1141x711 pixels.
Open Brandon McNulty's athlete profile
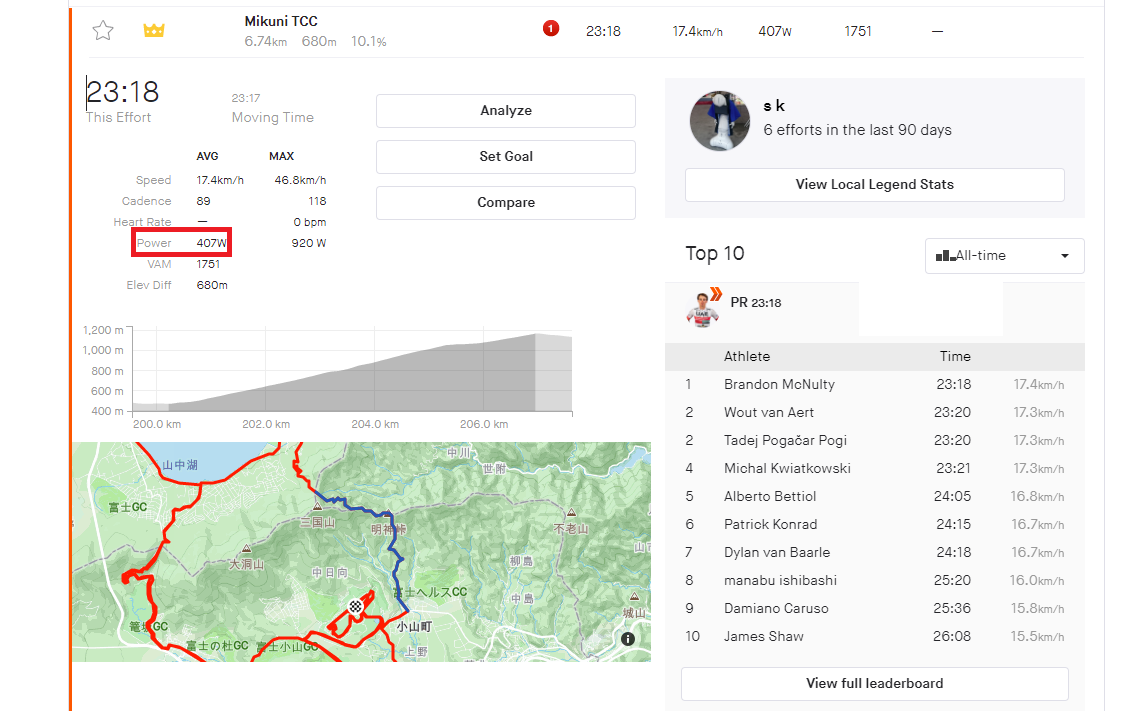pos(779,385)
